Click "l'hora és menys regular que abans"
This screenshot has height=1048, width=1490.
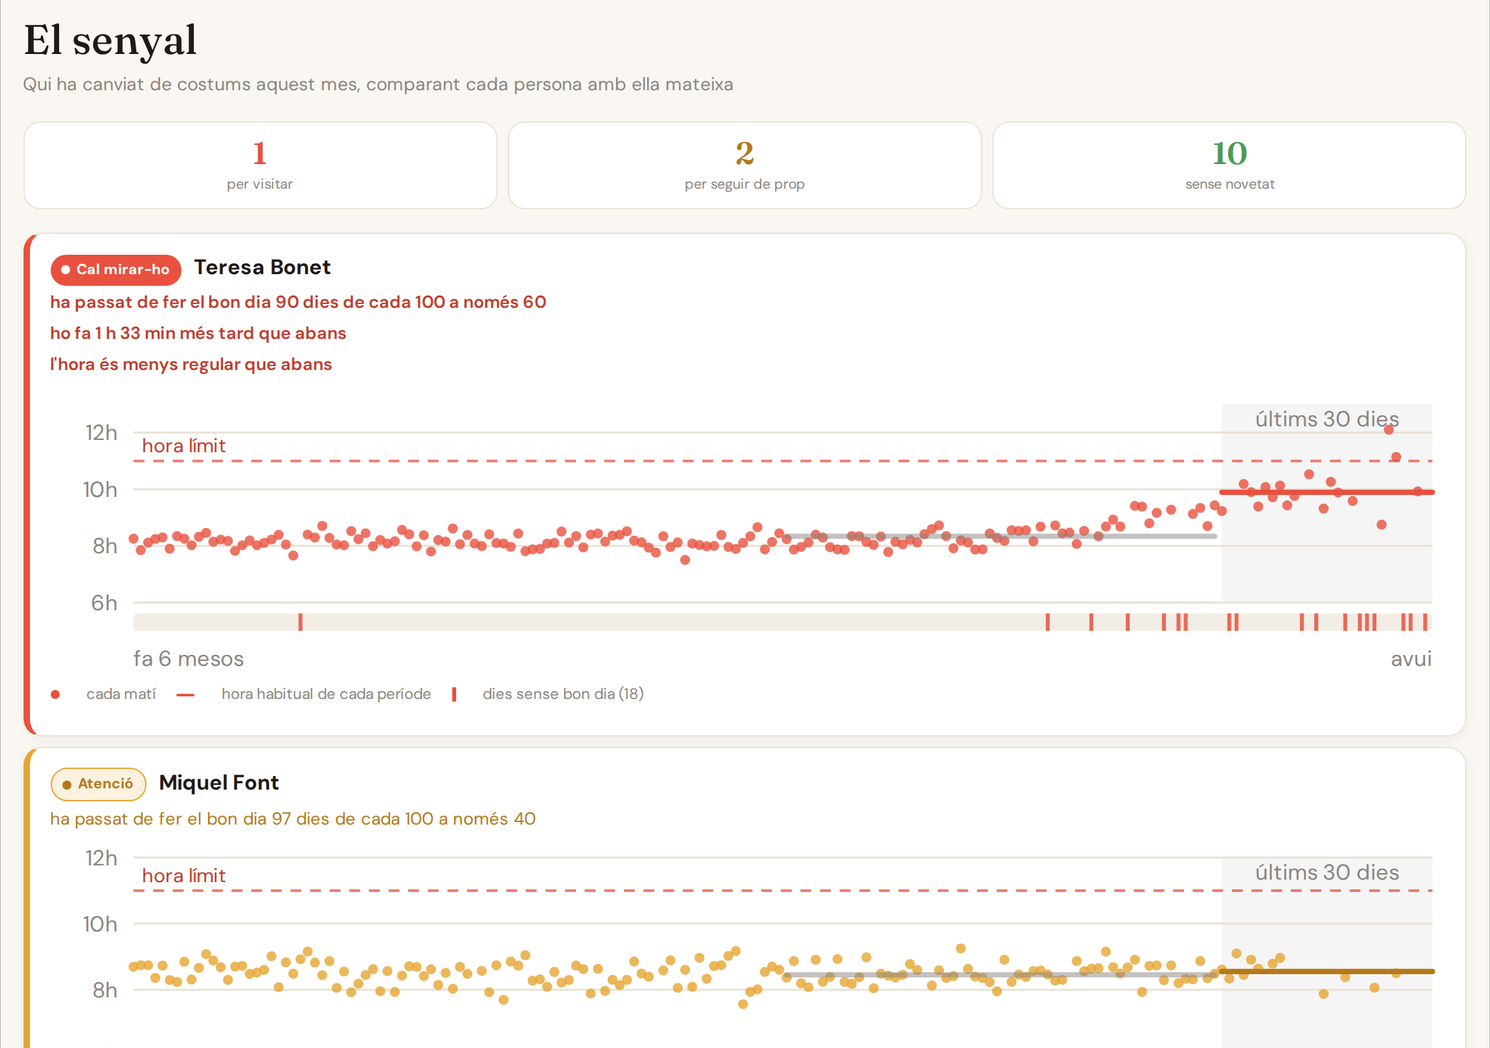[x=191, y=364]
